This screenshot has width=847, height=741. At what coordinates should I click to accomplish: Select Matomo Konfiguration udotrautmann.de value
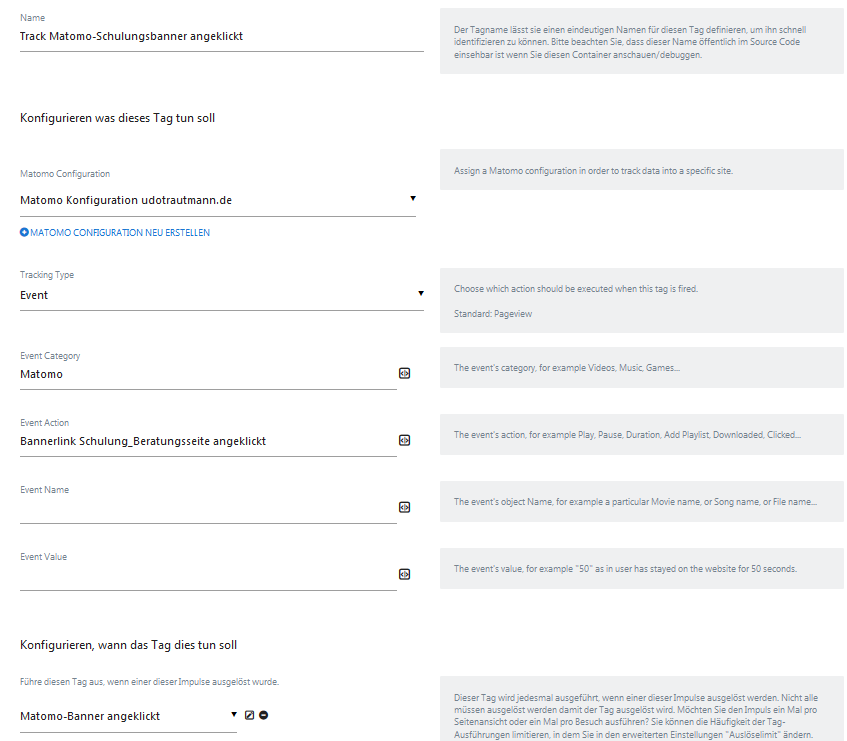[126, 200]
